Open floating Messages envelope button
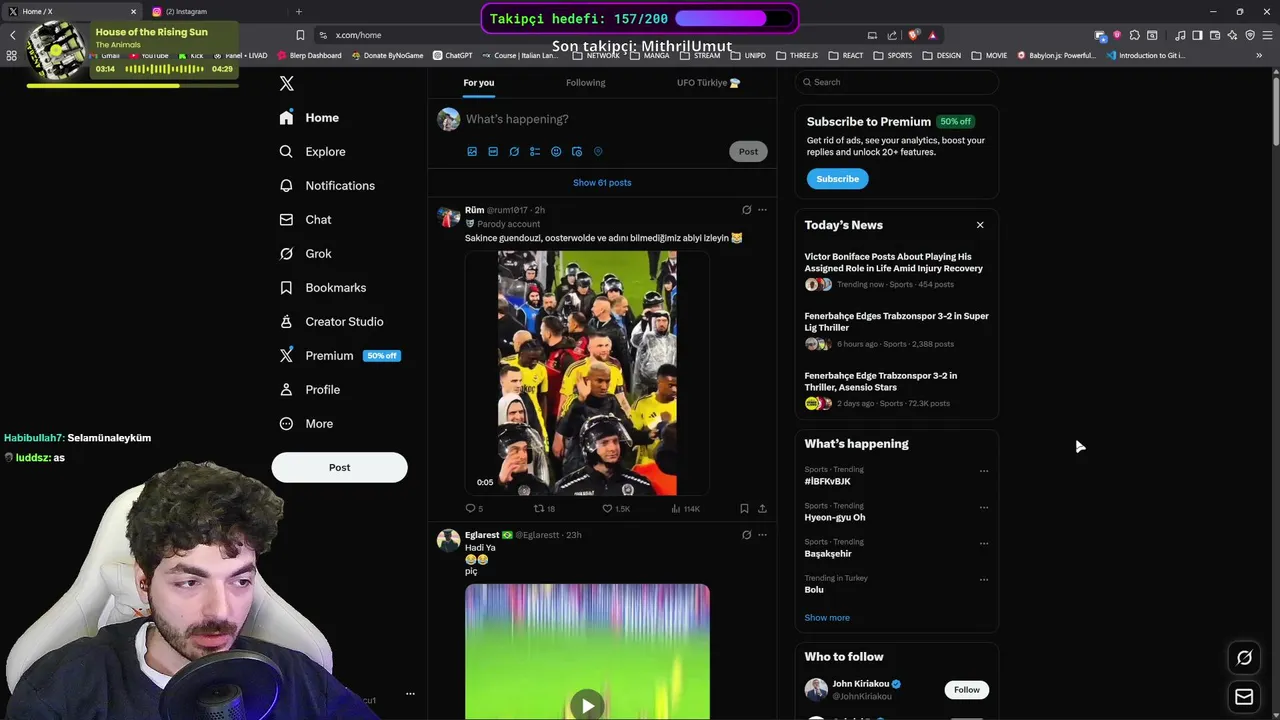Viewport: 1280px width, 720px height. click(1244, 697)
